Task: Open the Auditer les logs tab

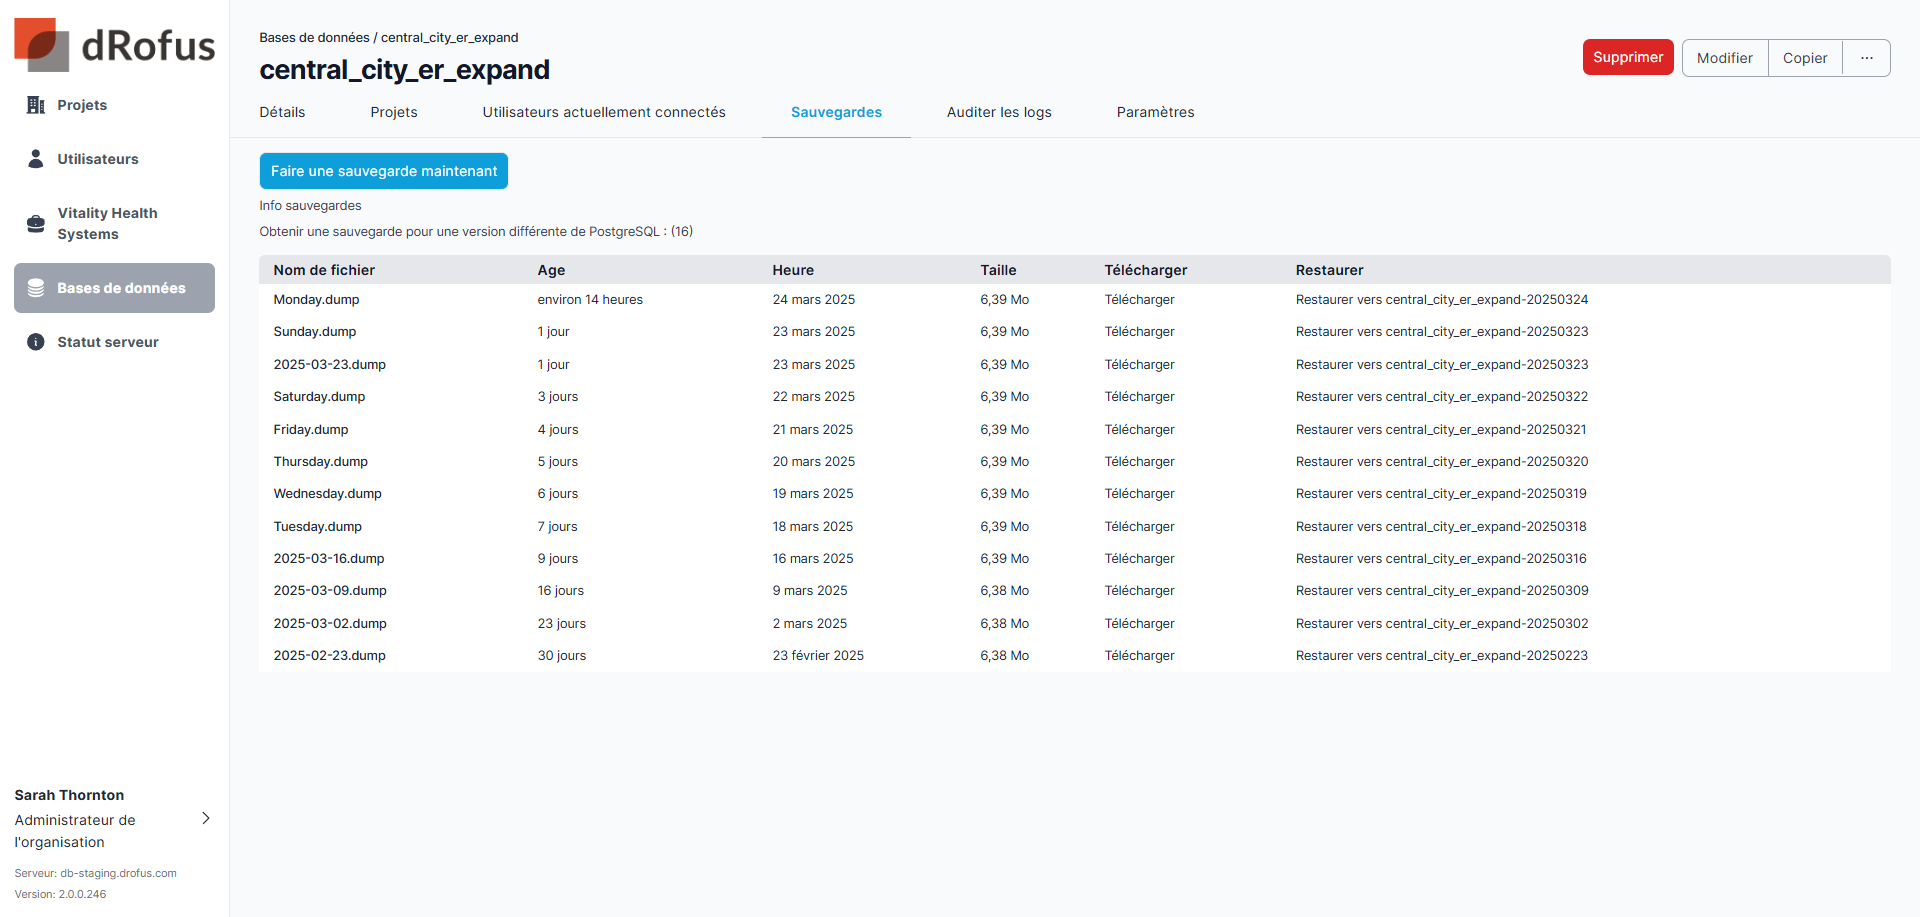Action: tap(998, 112)
